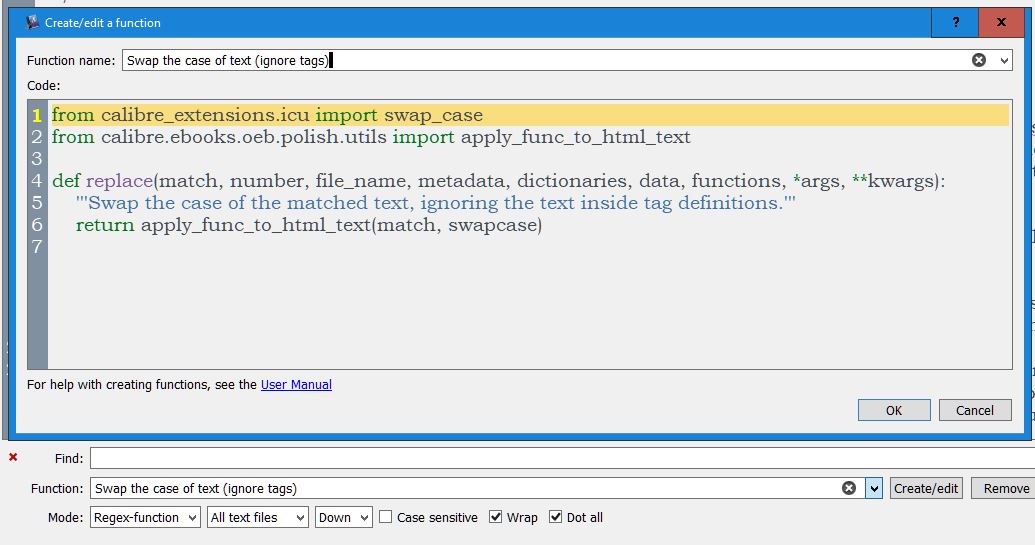
Task: Uncheck the Dot all checkbox
Action: [555, 517]
